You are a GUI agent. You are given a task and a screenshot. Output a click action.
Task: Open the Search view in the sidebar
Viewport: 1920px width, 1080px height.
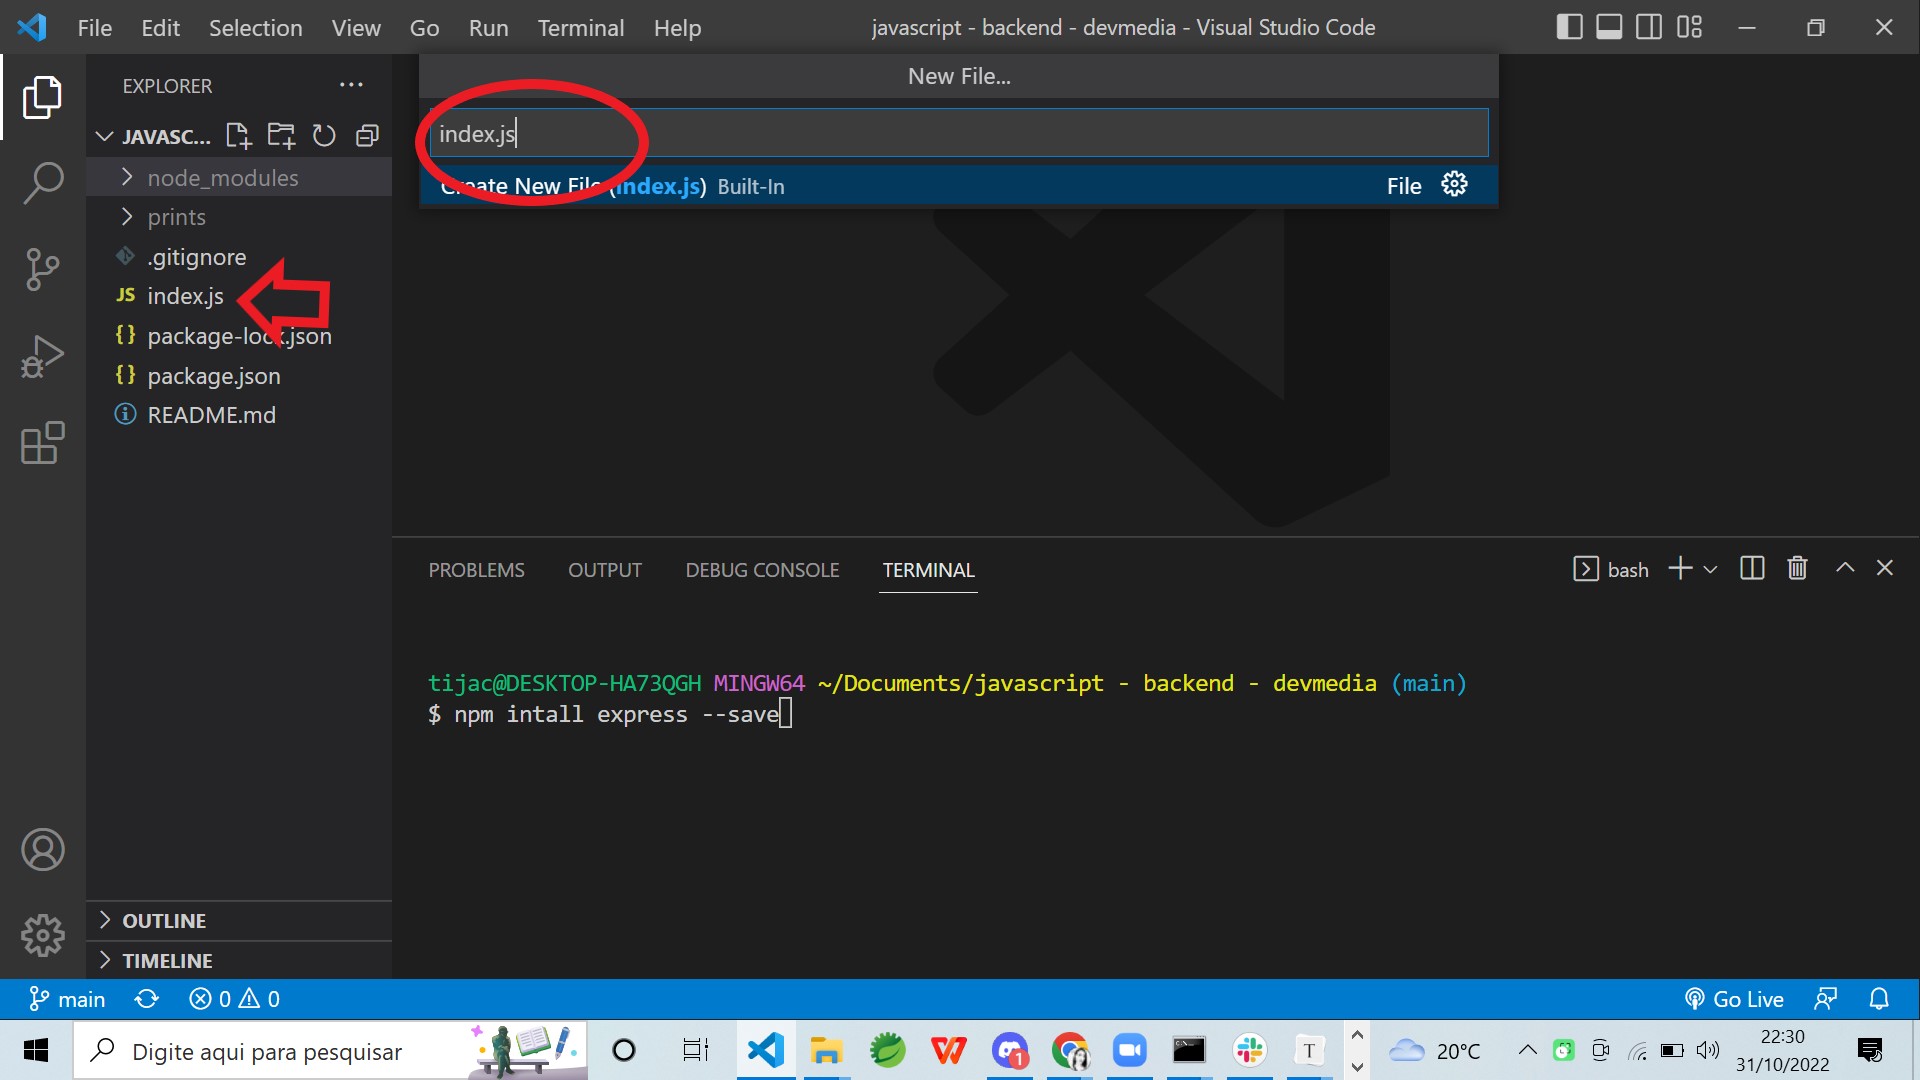tap(41, 183)
